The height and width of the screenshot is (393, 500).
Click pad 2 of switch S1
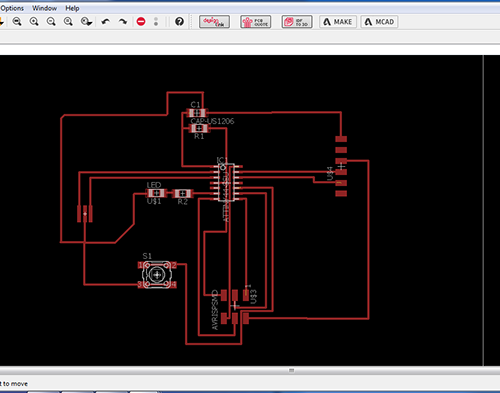pyautogui.click(x=174, y=265)
